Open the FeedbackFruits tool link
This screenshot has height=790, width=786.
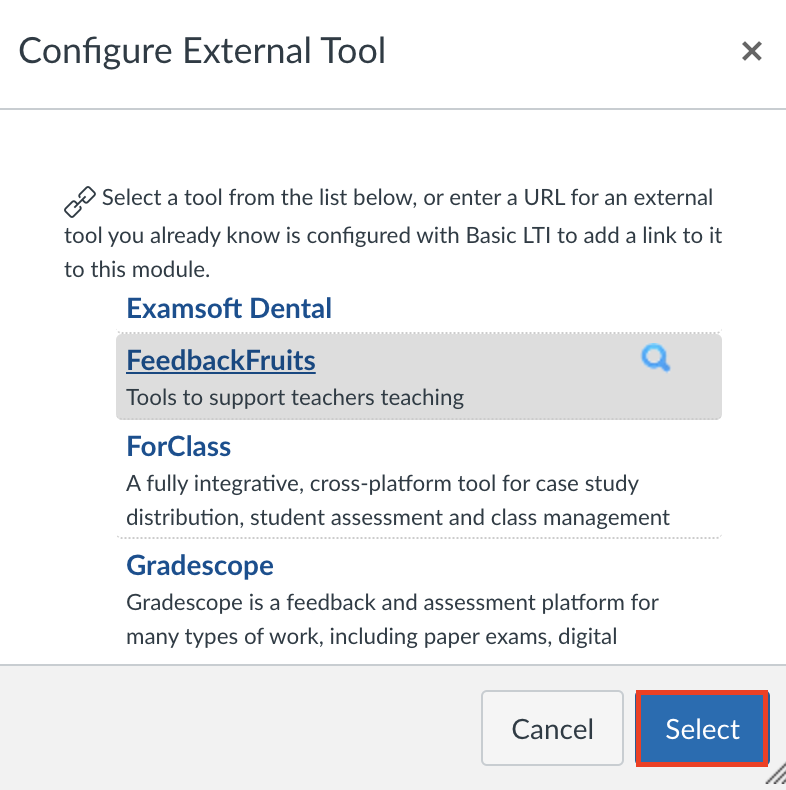tap(221, 360)
